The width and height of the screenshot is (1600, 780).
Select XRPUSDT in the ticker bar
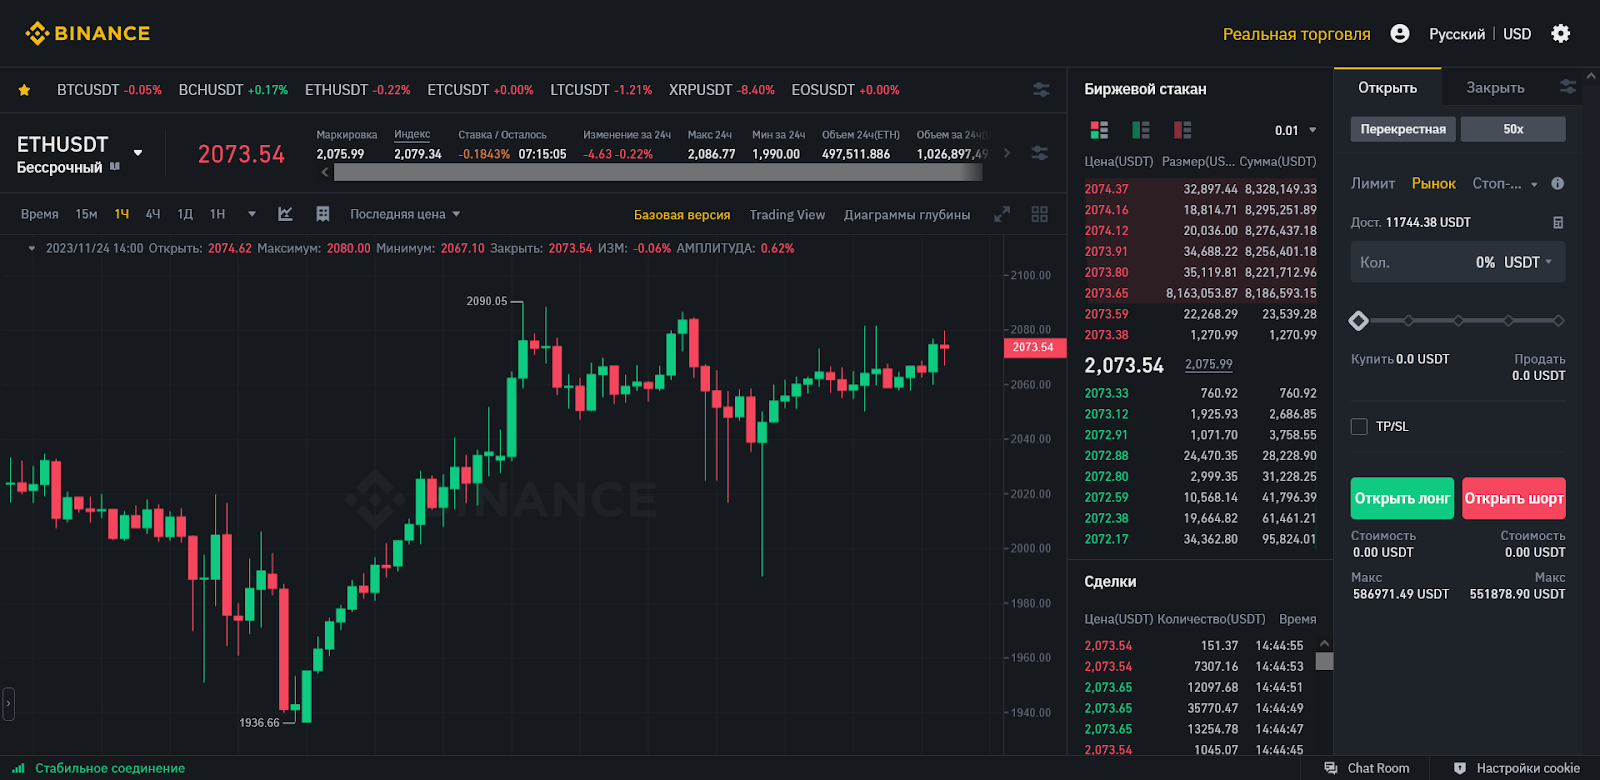pyautogui.click(x=722, y=89)
